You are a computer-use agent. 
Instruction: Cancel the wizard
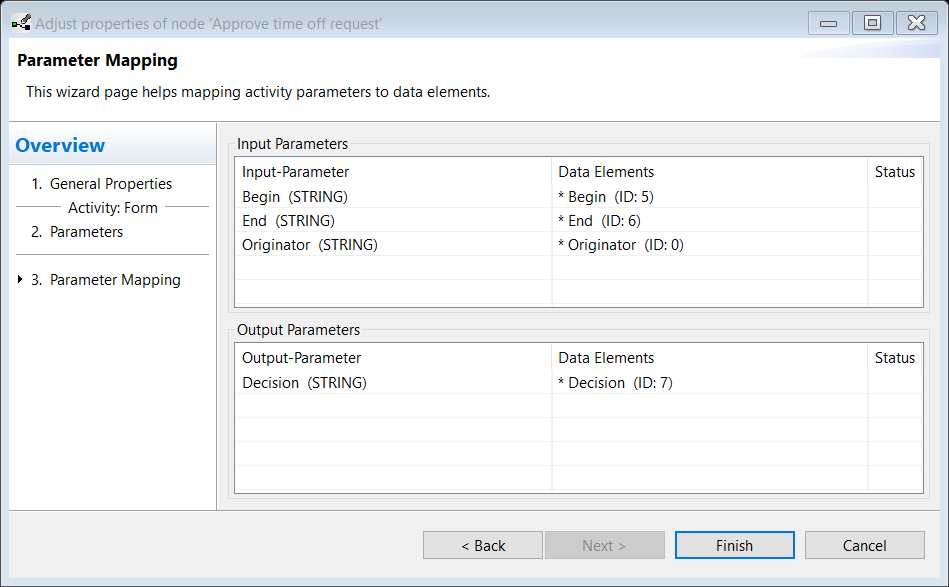pyautogui.click(x=864, y=545)
